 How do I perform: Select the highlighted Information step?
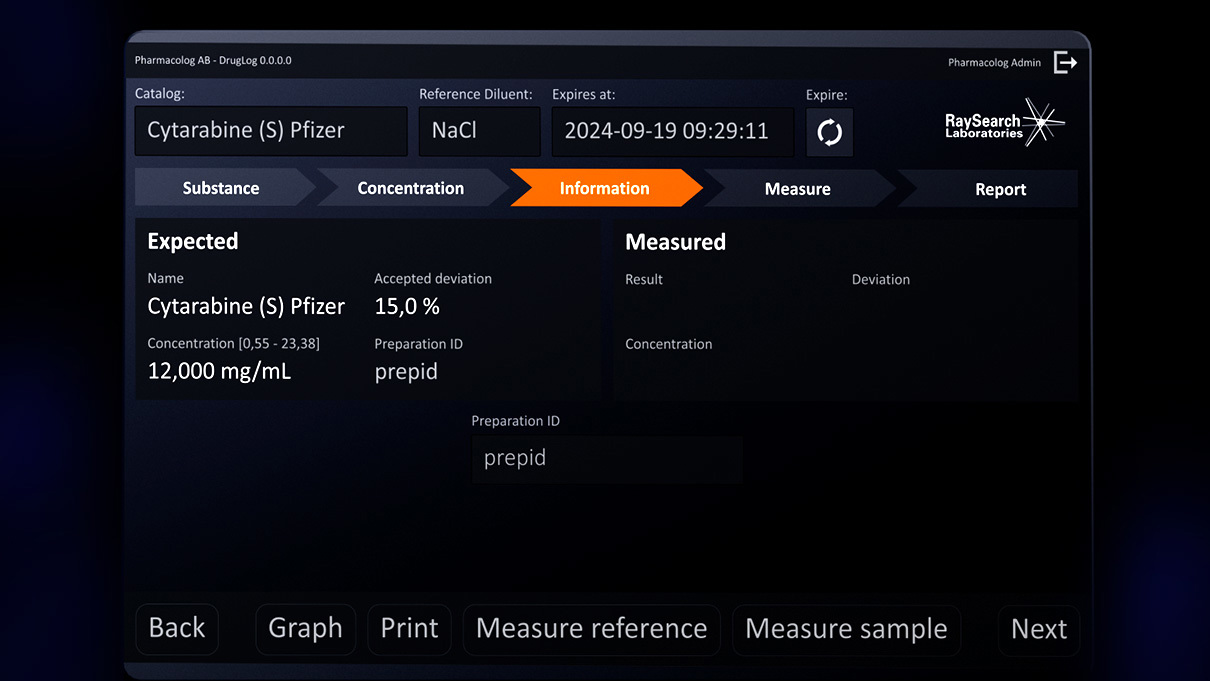click(604, 188)
